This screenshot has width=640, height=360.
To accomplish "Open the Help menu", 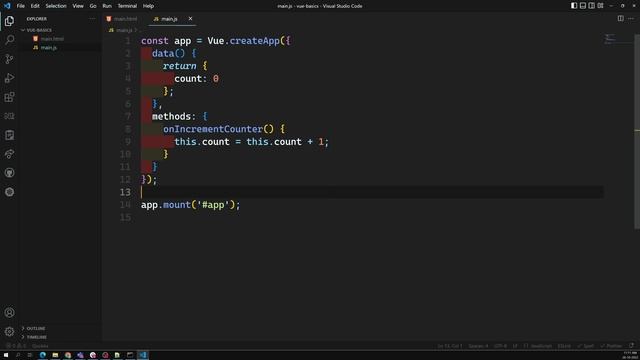I will 148,6.
